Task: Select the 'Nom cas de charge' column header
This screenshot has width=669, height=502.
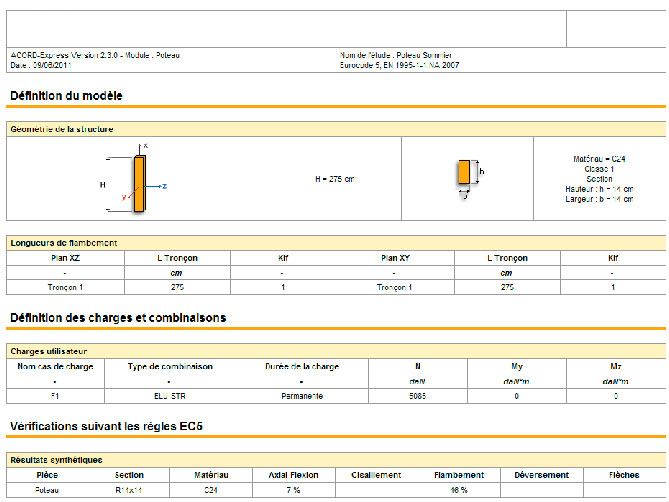Action: click(x=55, y=366)
